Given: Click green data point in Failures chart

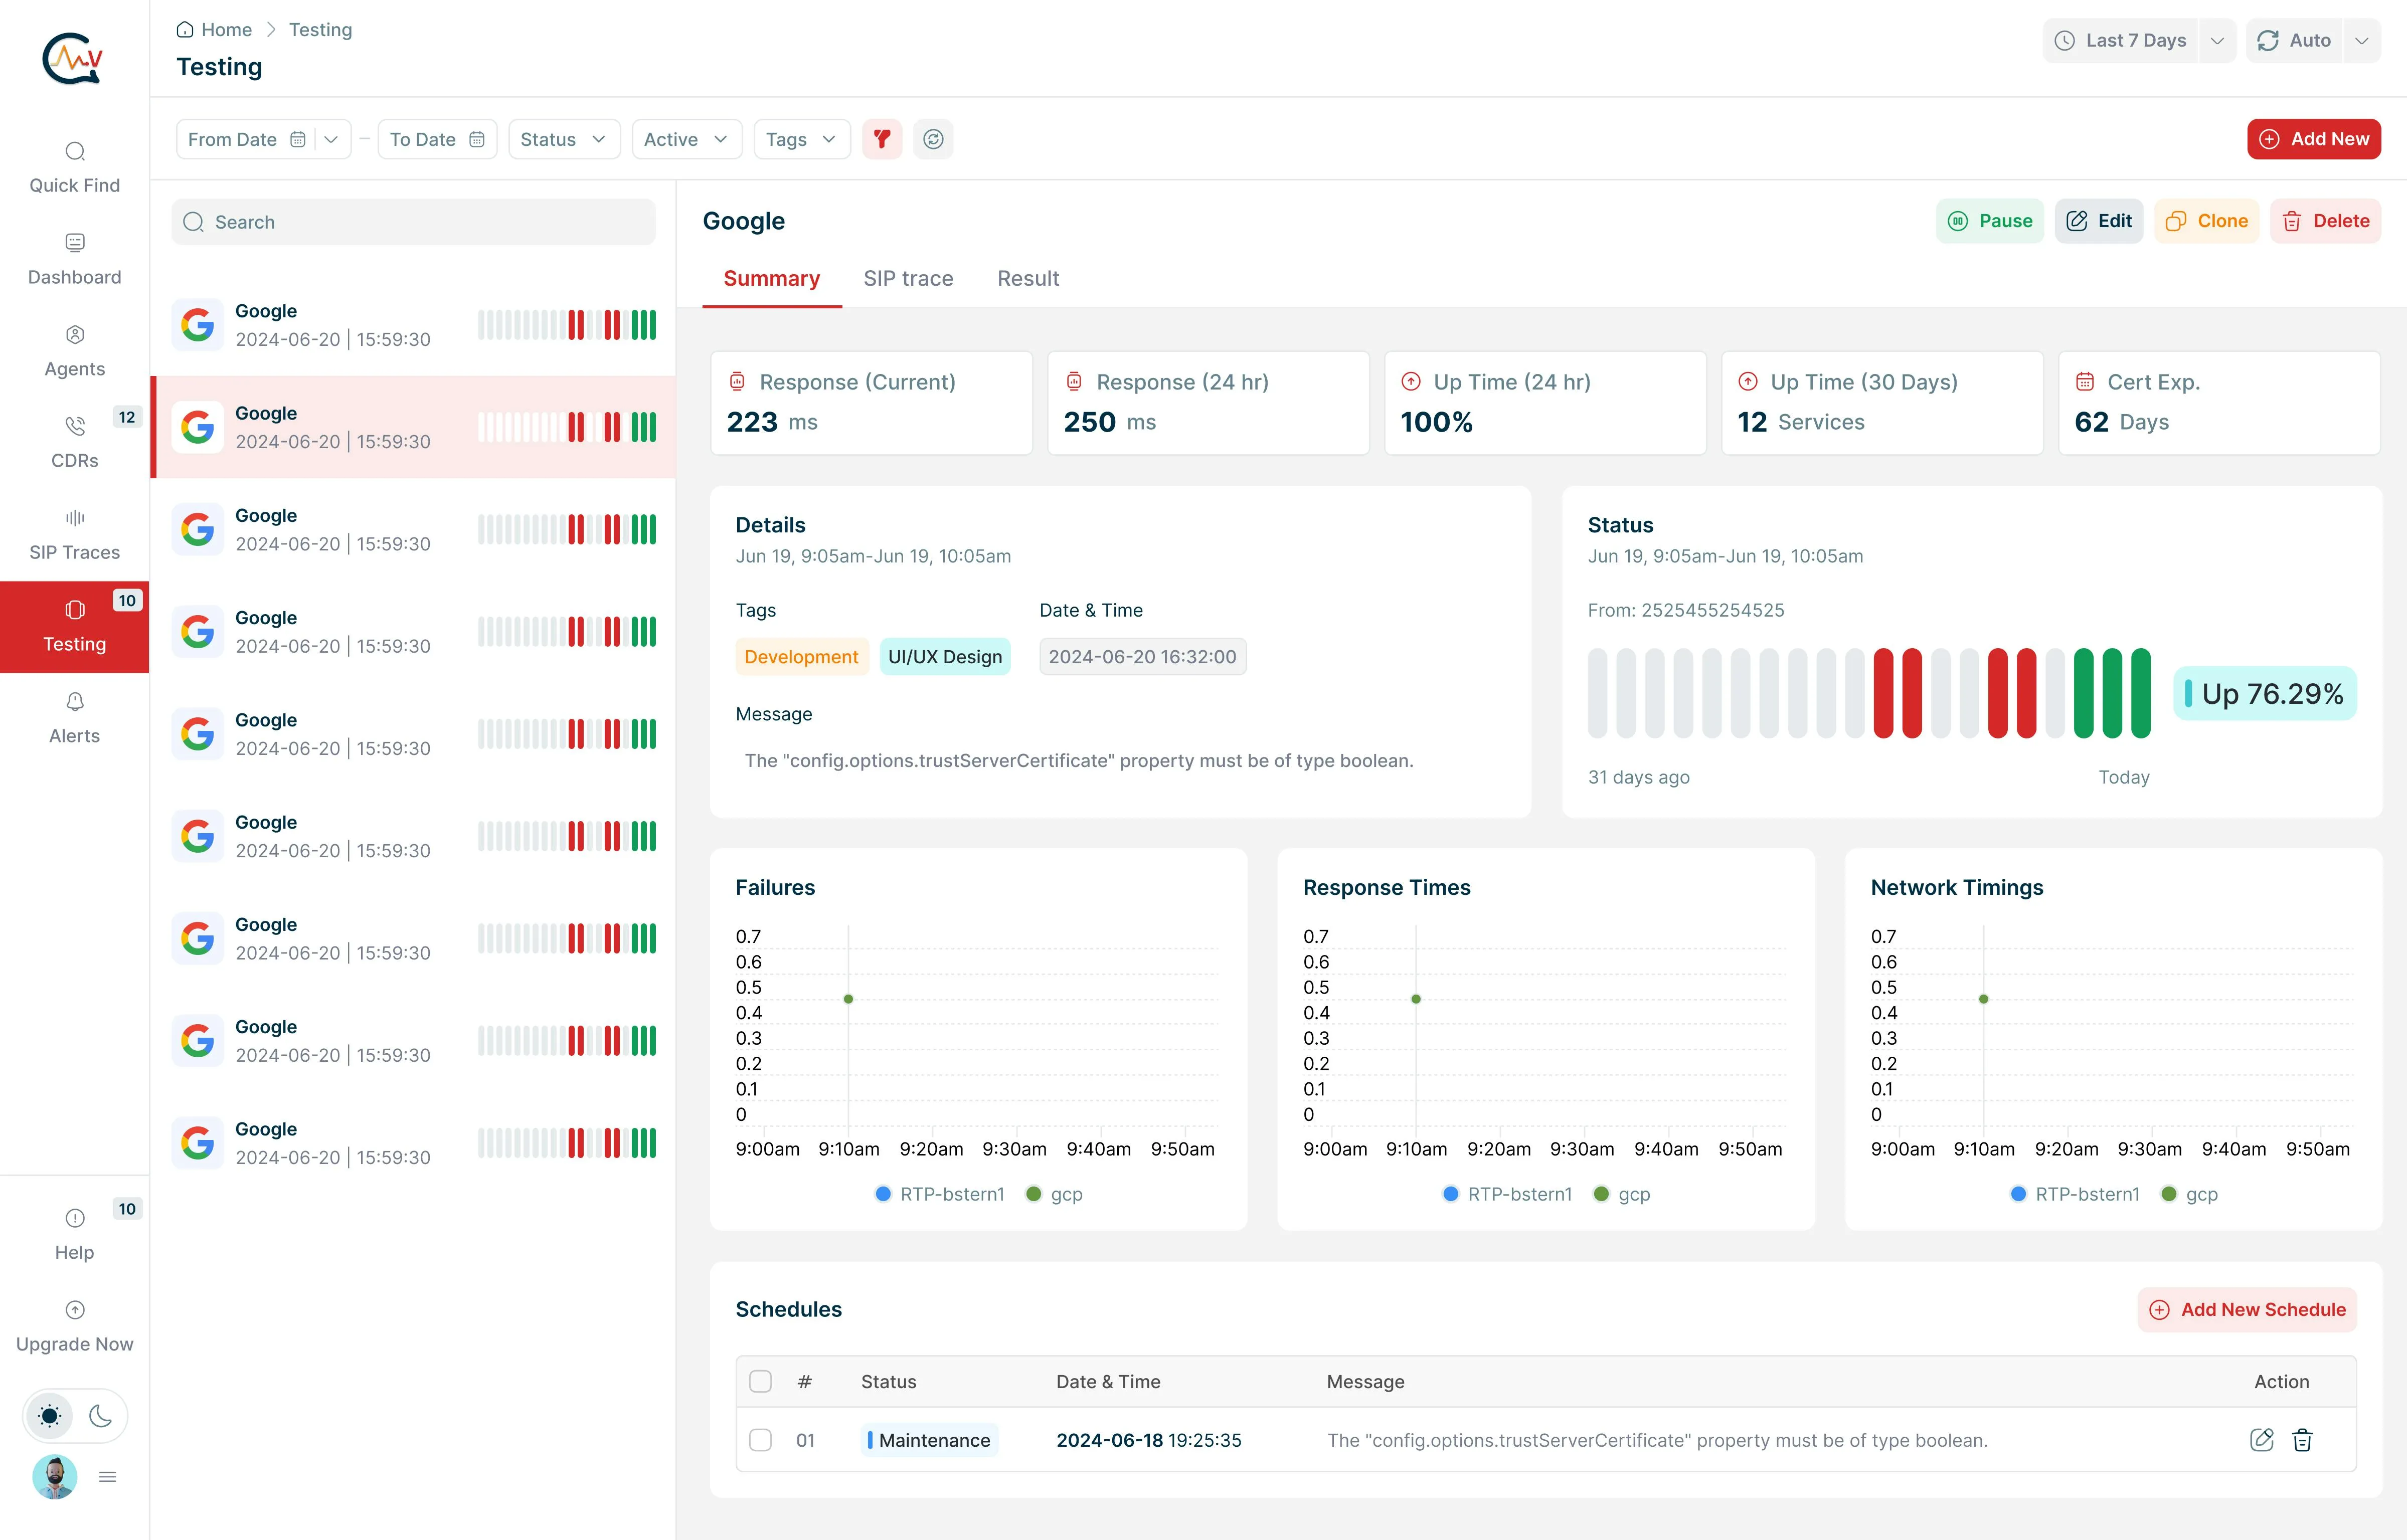Looking at the screenshot, I should pyautogui.click(x=848, y=999).
